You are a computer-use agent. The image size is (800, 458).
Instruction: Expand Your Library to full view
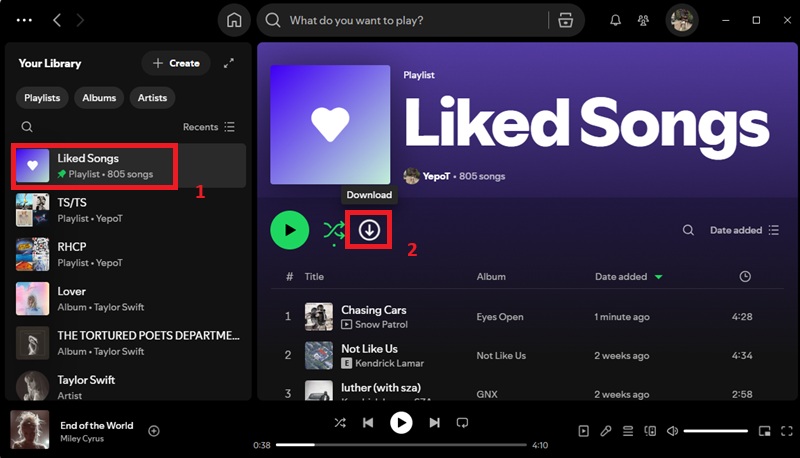coord(229,63)
